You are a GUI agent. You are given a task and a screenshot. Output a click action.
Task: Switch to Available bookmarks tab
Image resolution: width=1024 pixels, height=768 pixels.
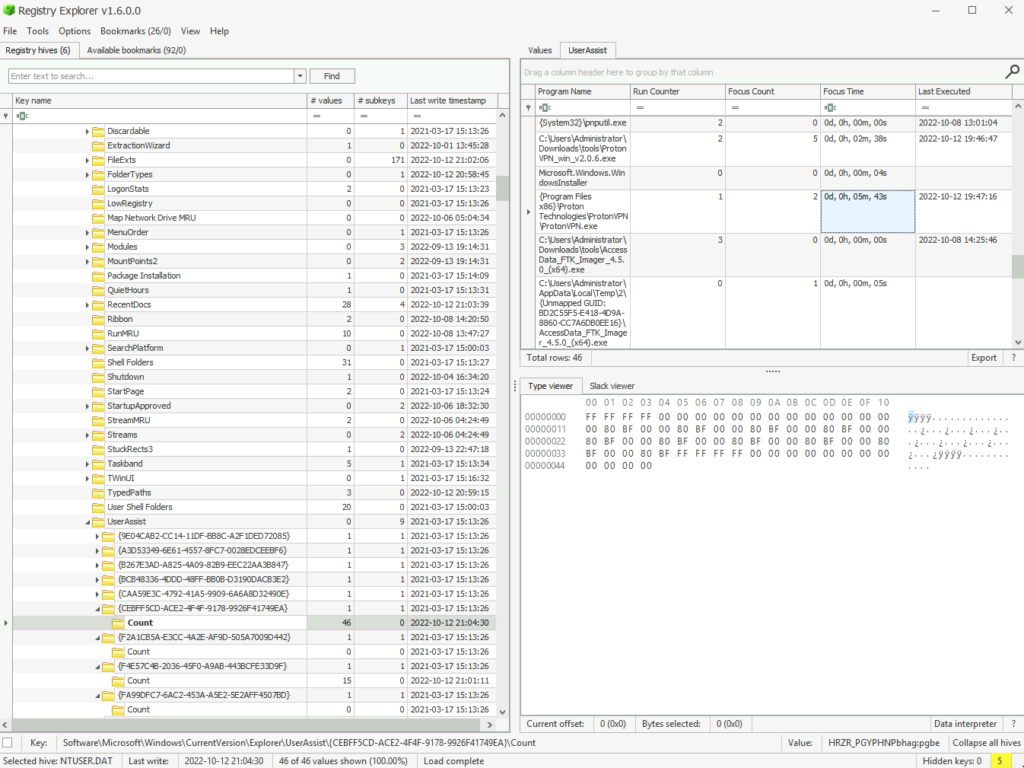click(x=136, y=50)
